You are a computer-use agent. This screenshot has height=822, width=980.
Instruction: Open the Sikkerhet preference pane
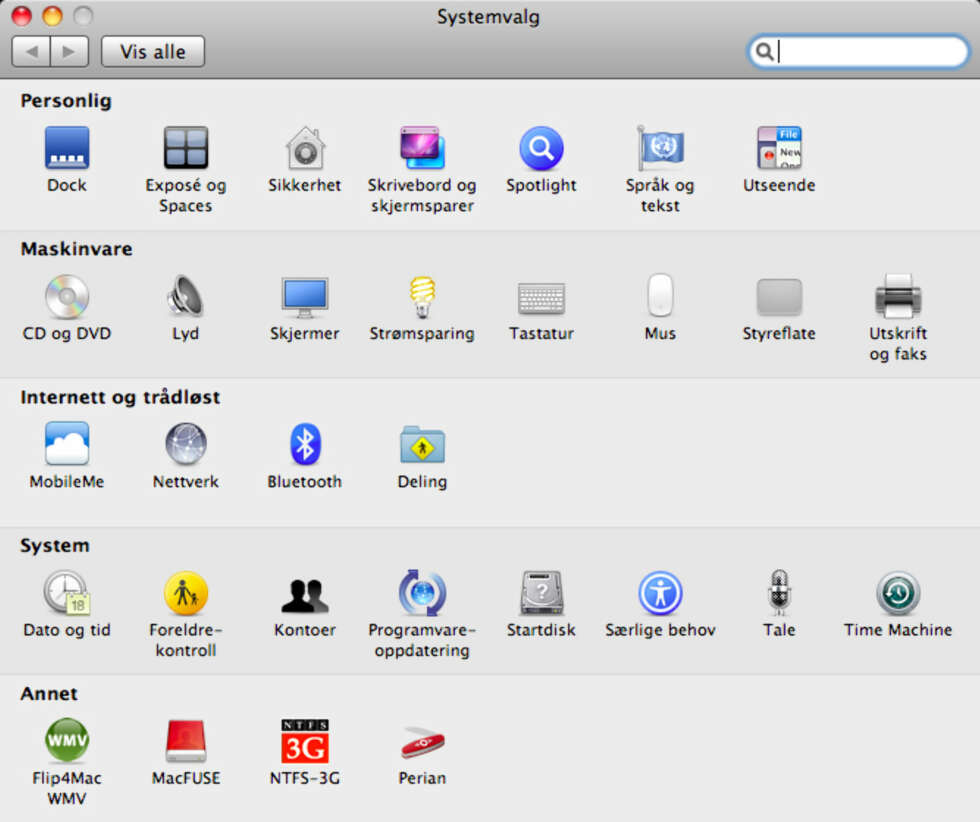click(x=305, y=148)
